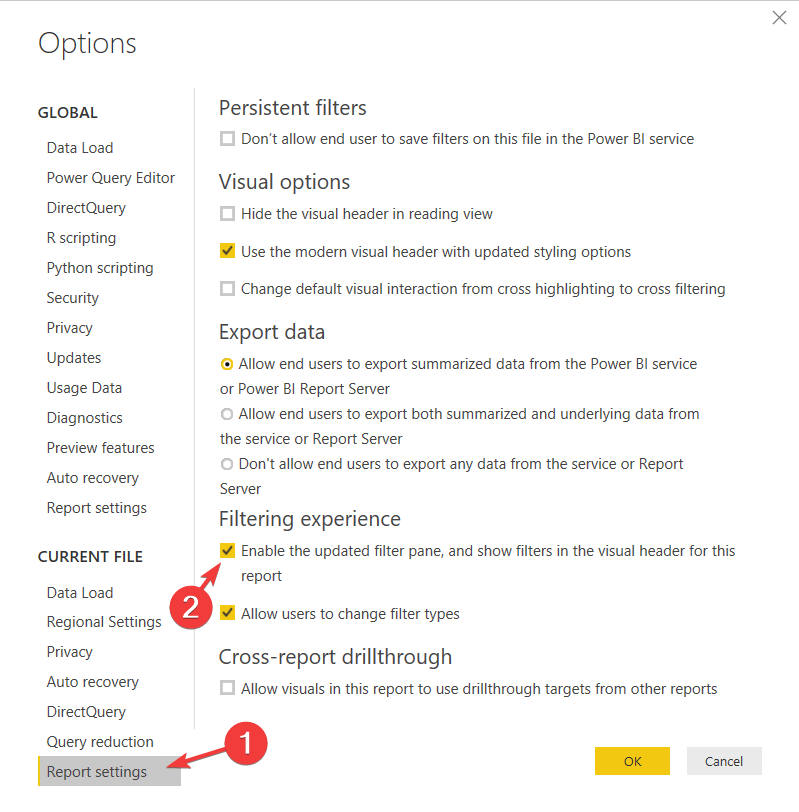Select Security under the GLOBAL section
This screenshot has height=812, width=799.
(x=72, y=297)
